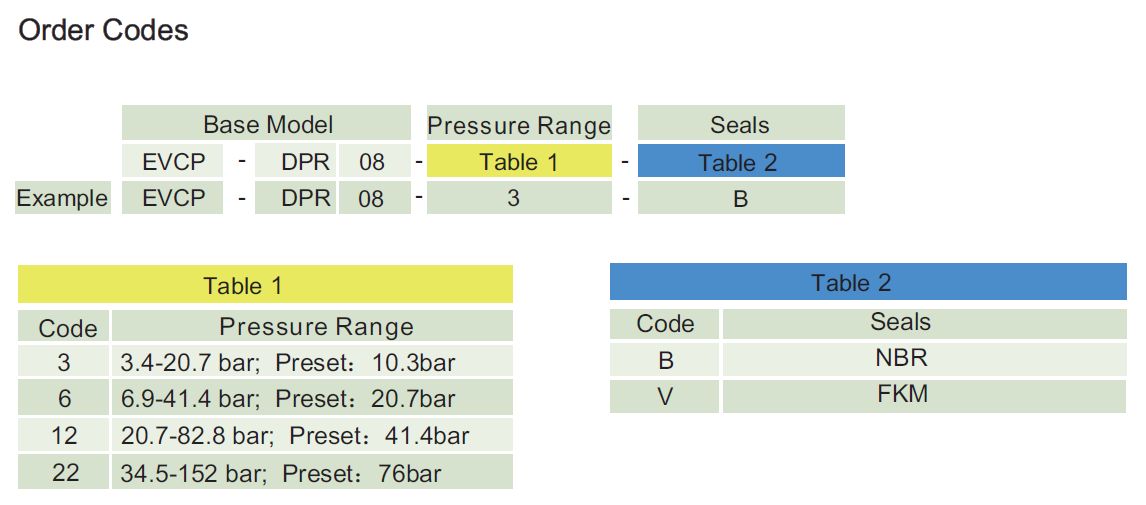
Task: Click the Seals header above blue Table 2 cell
Action: pyautogui.click(x=740, y=125)
